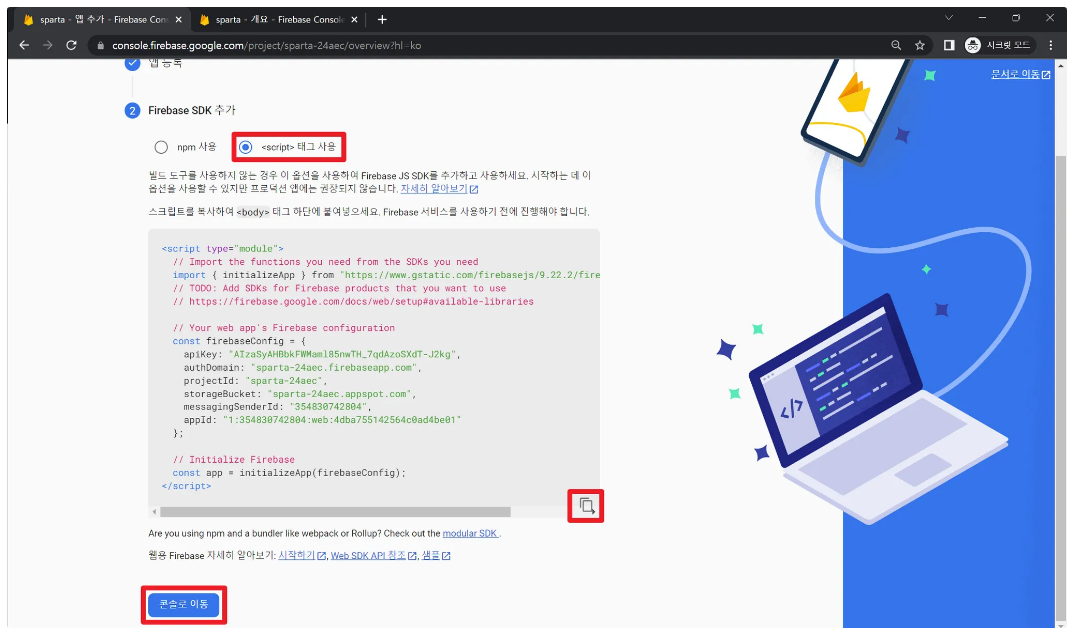Click the authDomain value in the code
The height and width of the screenshot is (634, 1075).
click(x=335, y=367)
